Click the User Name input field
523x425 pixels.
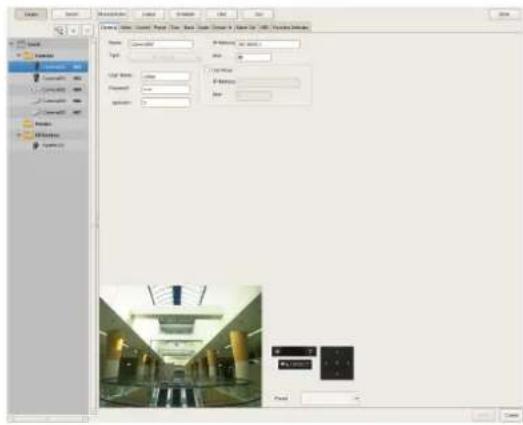coord(165,76)
